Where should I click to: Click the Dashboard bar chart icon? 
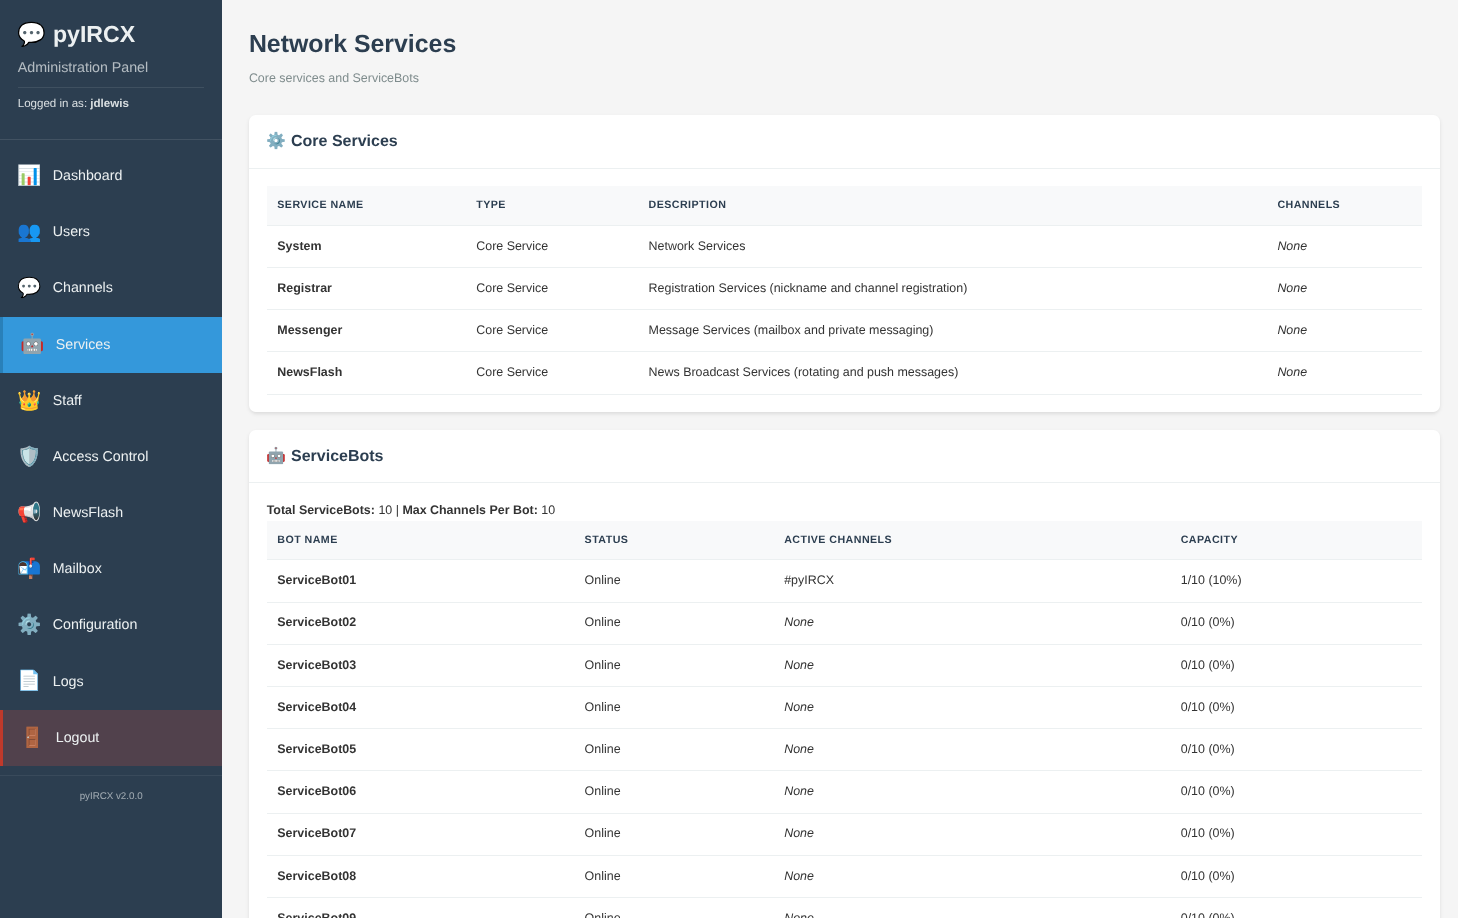click(29, 175)
